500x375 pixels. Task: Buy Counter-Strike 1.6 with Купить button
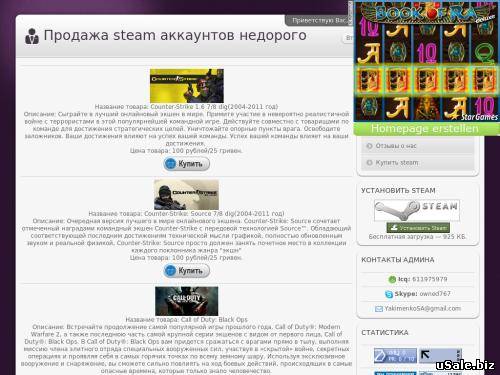tap(187, 164)
